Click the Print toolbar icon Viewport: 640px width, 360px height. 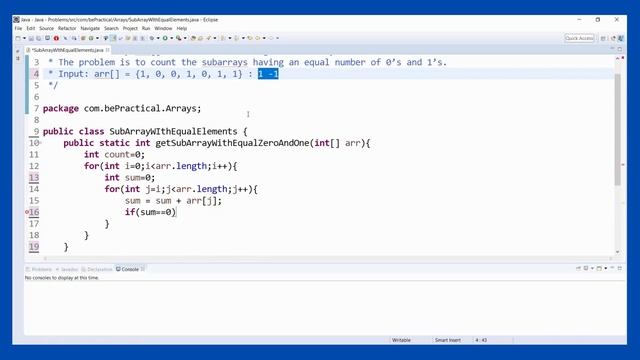(x=47, y=38)
